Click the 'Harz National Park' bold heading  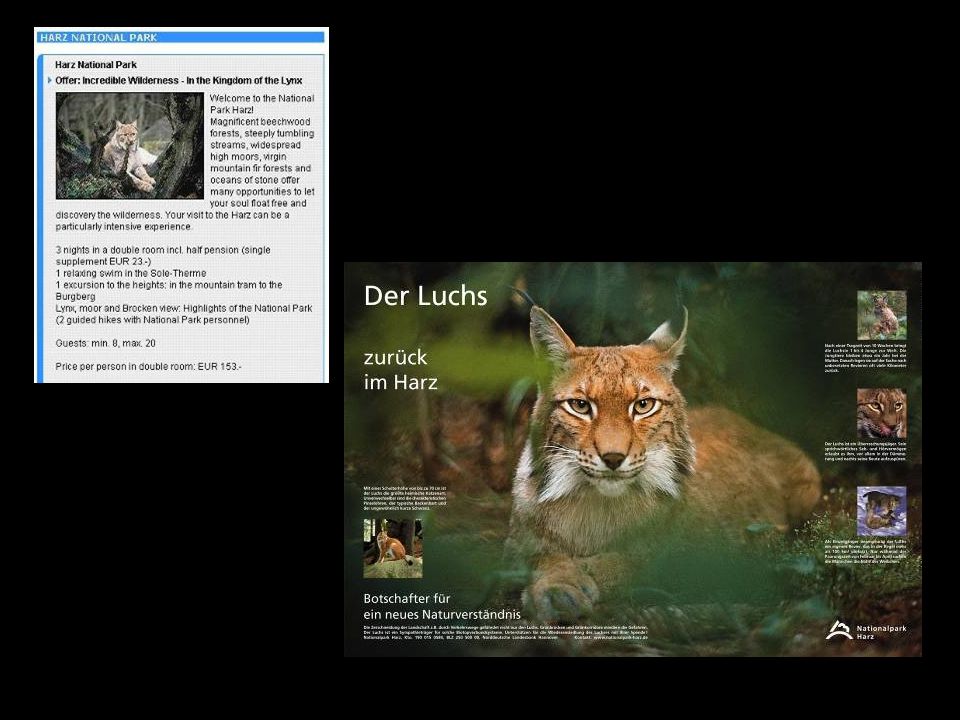96,65
